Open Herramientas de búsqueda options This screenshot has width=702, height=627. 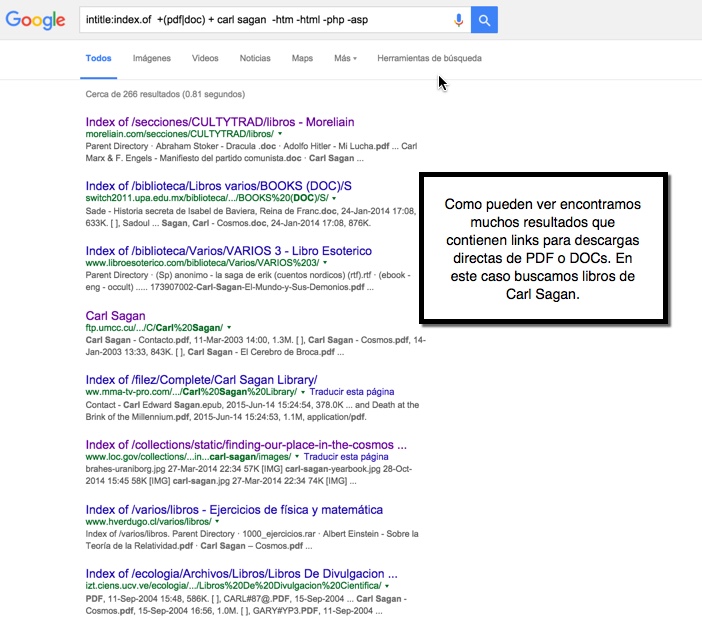coord(429,59)
